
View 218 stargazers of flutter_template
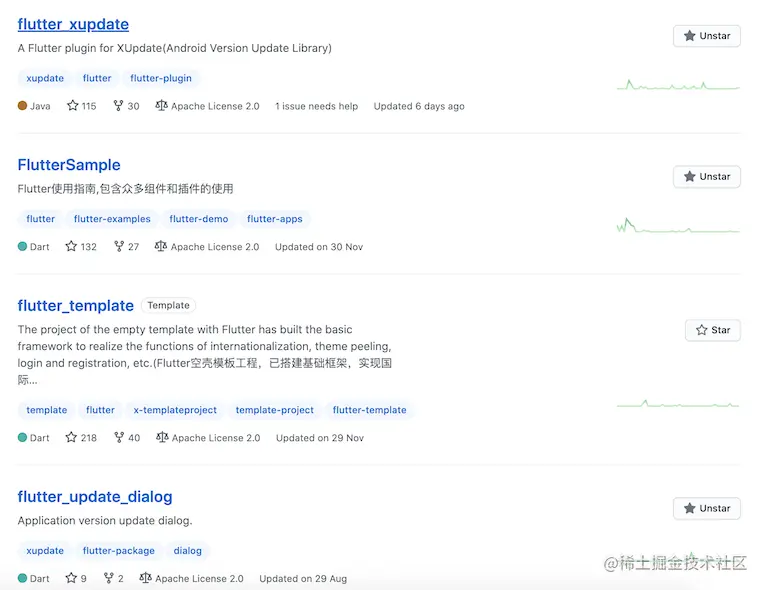[x=81, y=438]
